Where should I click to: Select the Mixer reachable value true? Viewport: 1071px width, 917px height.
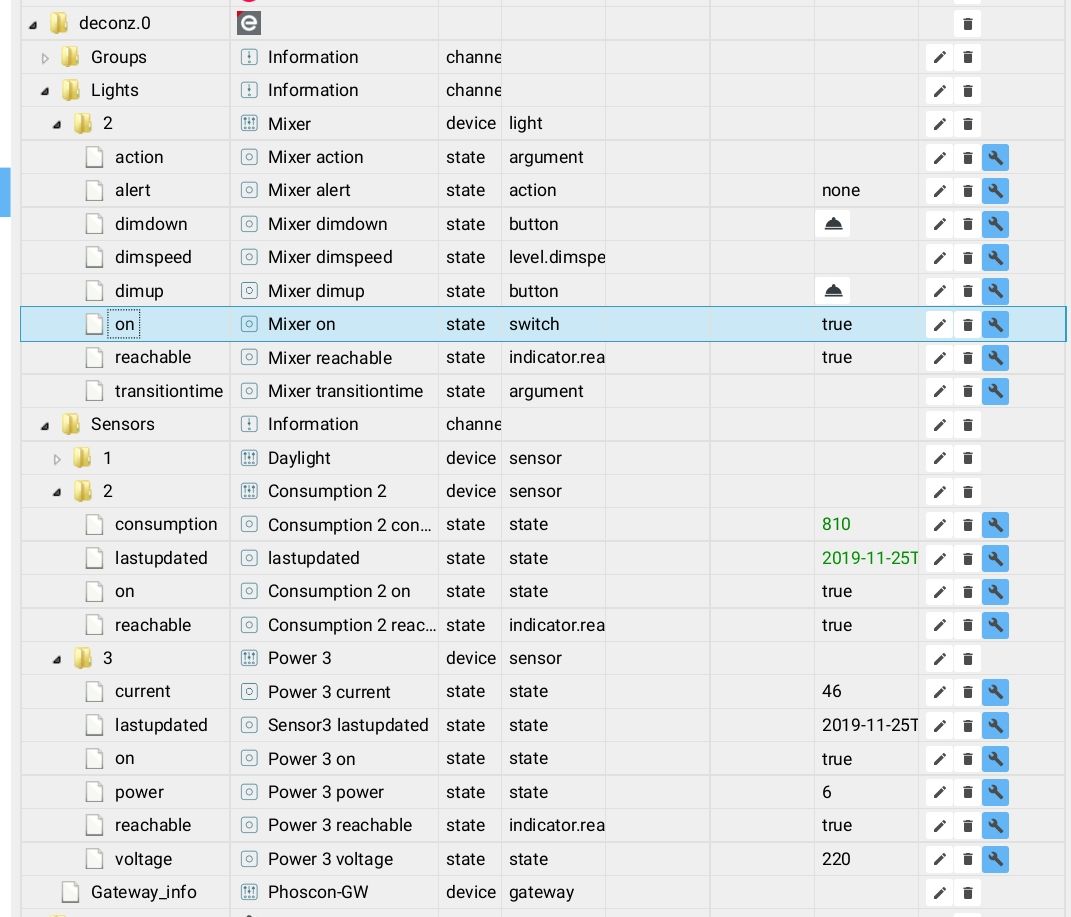(x=837, y=358)
